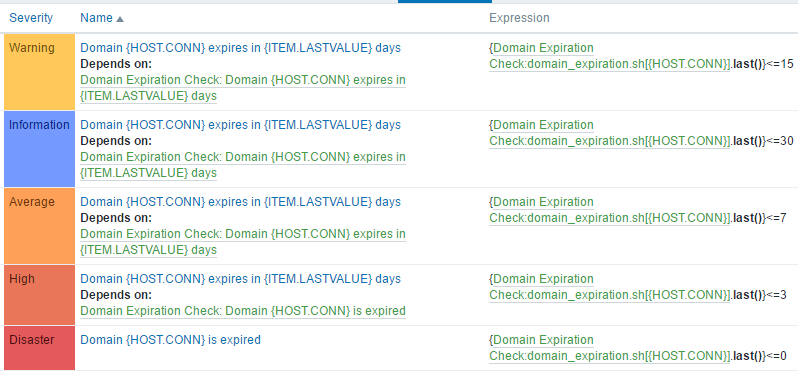Sort triggers by Name column header
Screen dimensions: 798x375
point(97,18)
